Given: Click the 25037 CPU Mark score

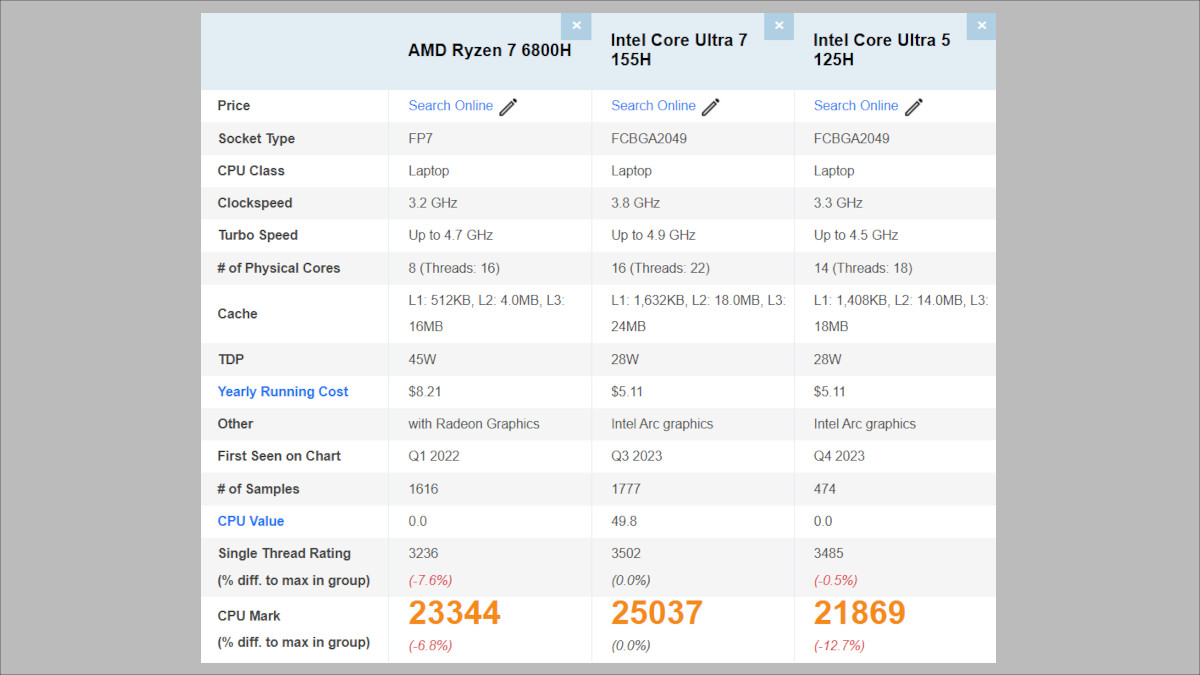Looking at the screenshot, I should coord(657,613).
